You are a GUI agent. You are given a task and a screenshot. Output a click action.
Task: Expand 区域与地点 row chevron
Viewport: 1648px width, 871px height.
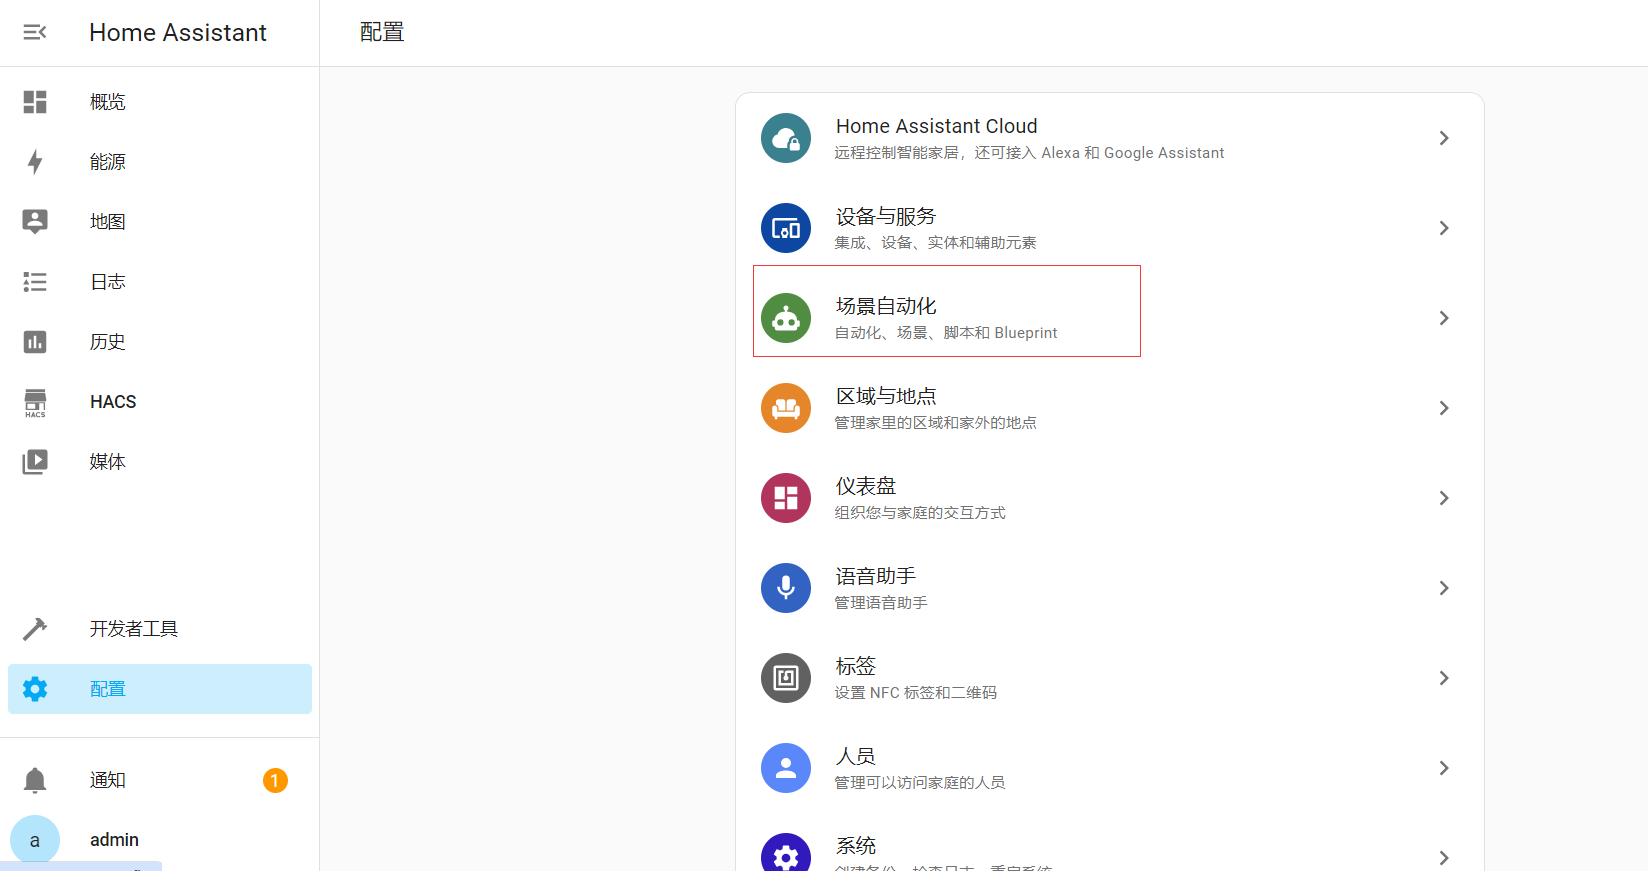1444,408
